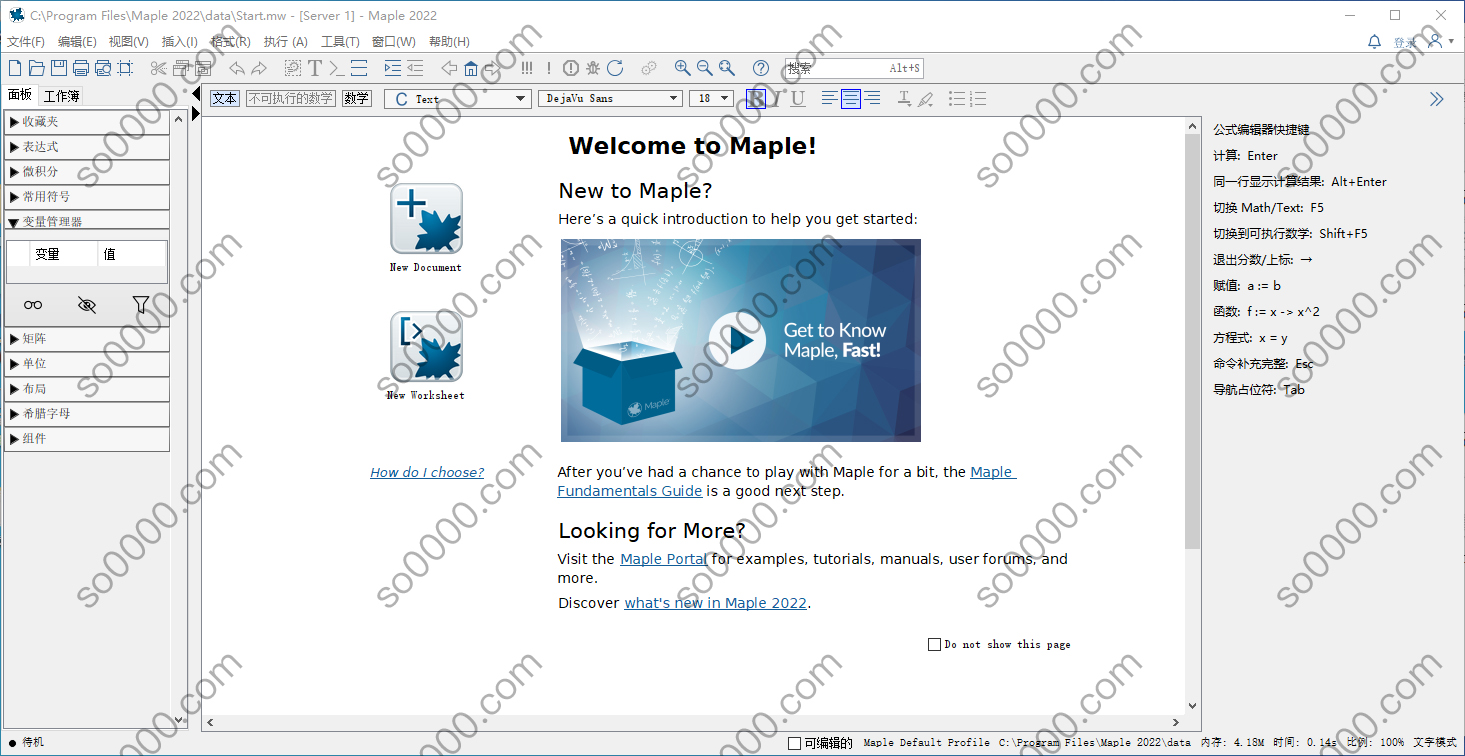Insert text region with T icon
Viewport: 1465px width, 756px height.
pos(315,68)
